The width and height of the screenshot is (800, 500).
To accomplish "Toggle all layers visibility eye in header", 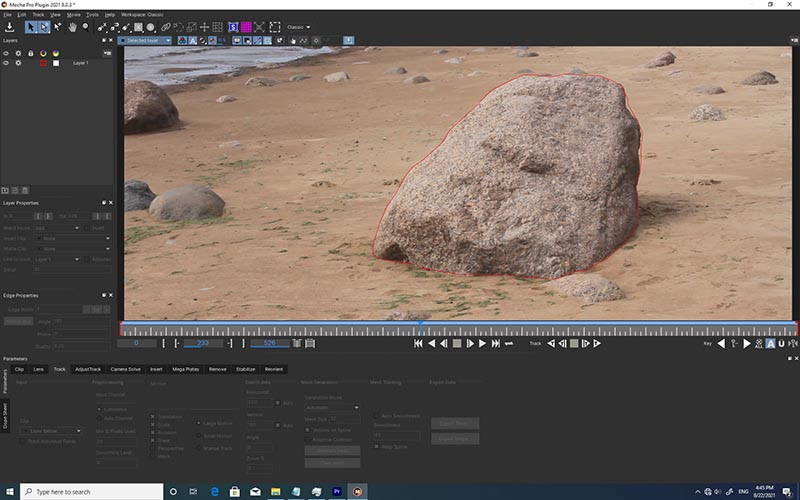I will (6, 53).
